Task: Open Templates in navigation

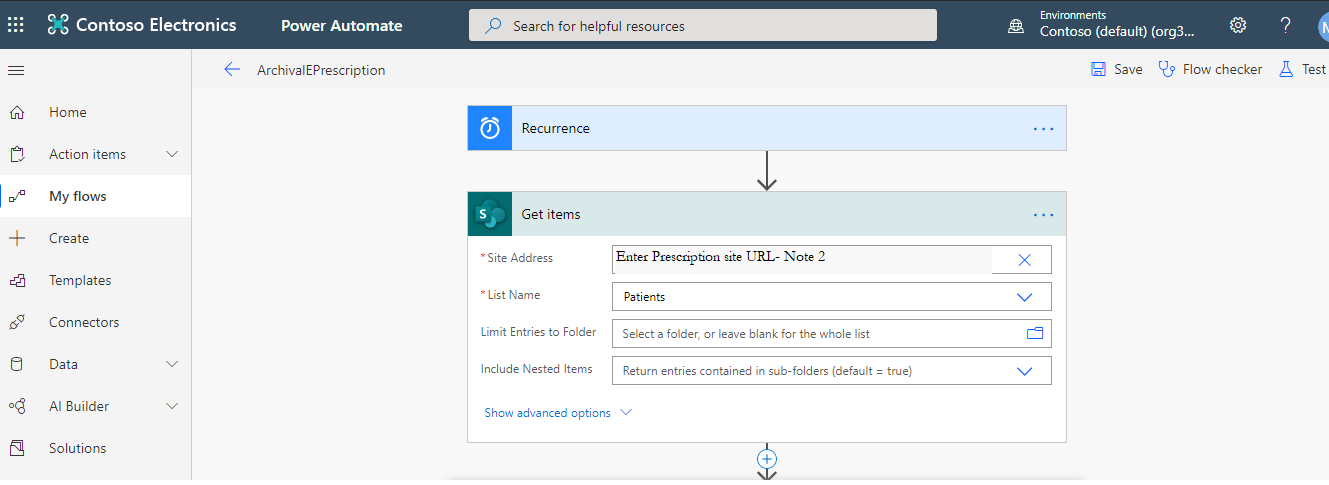Action: tap(80, 280)
